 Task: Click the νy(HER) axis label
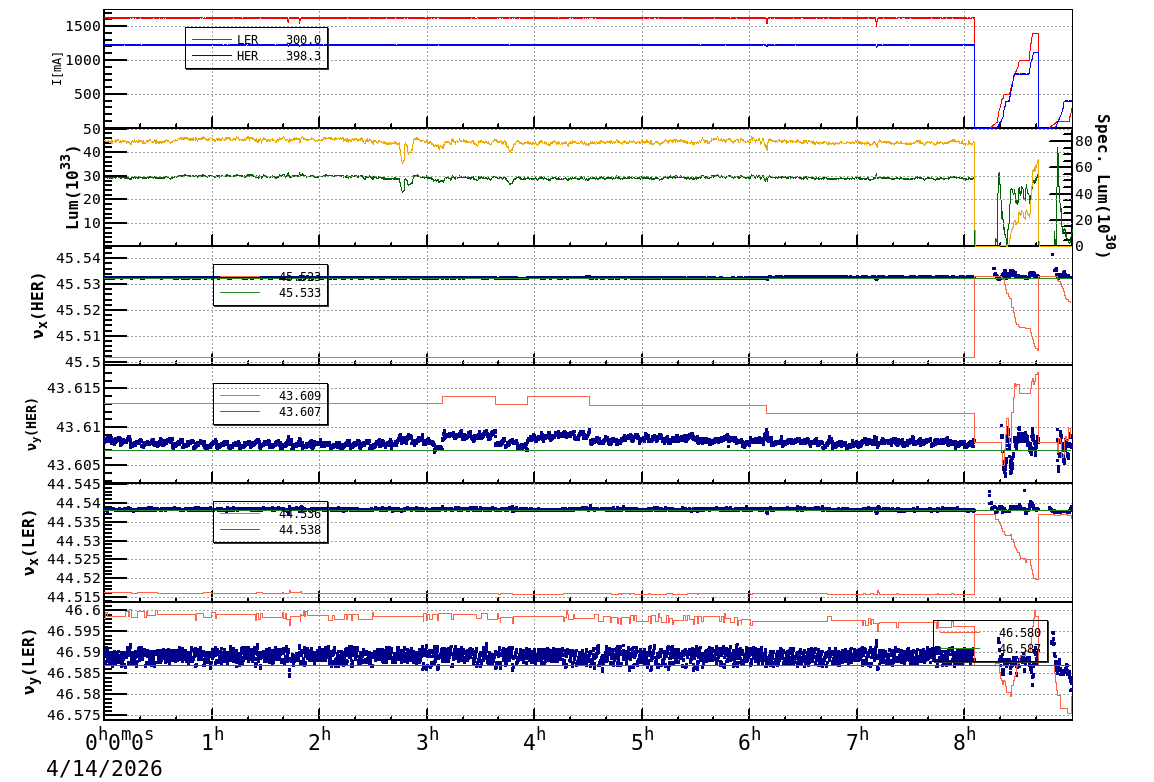coord(32,425)
